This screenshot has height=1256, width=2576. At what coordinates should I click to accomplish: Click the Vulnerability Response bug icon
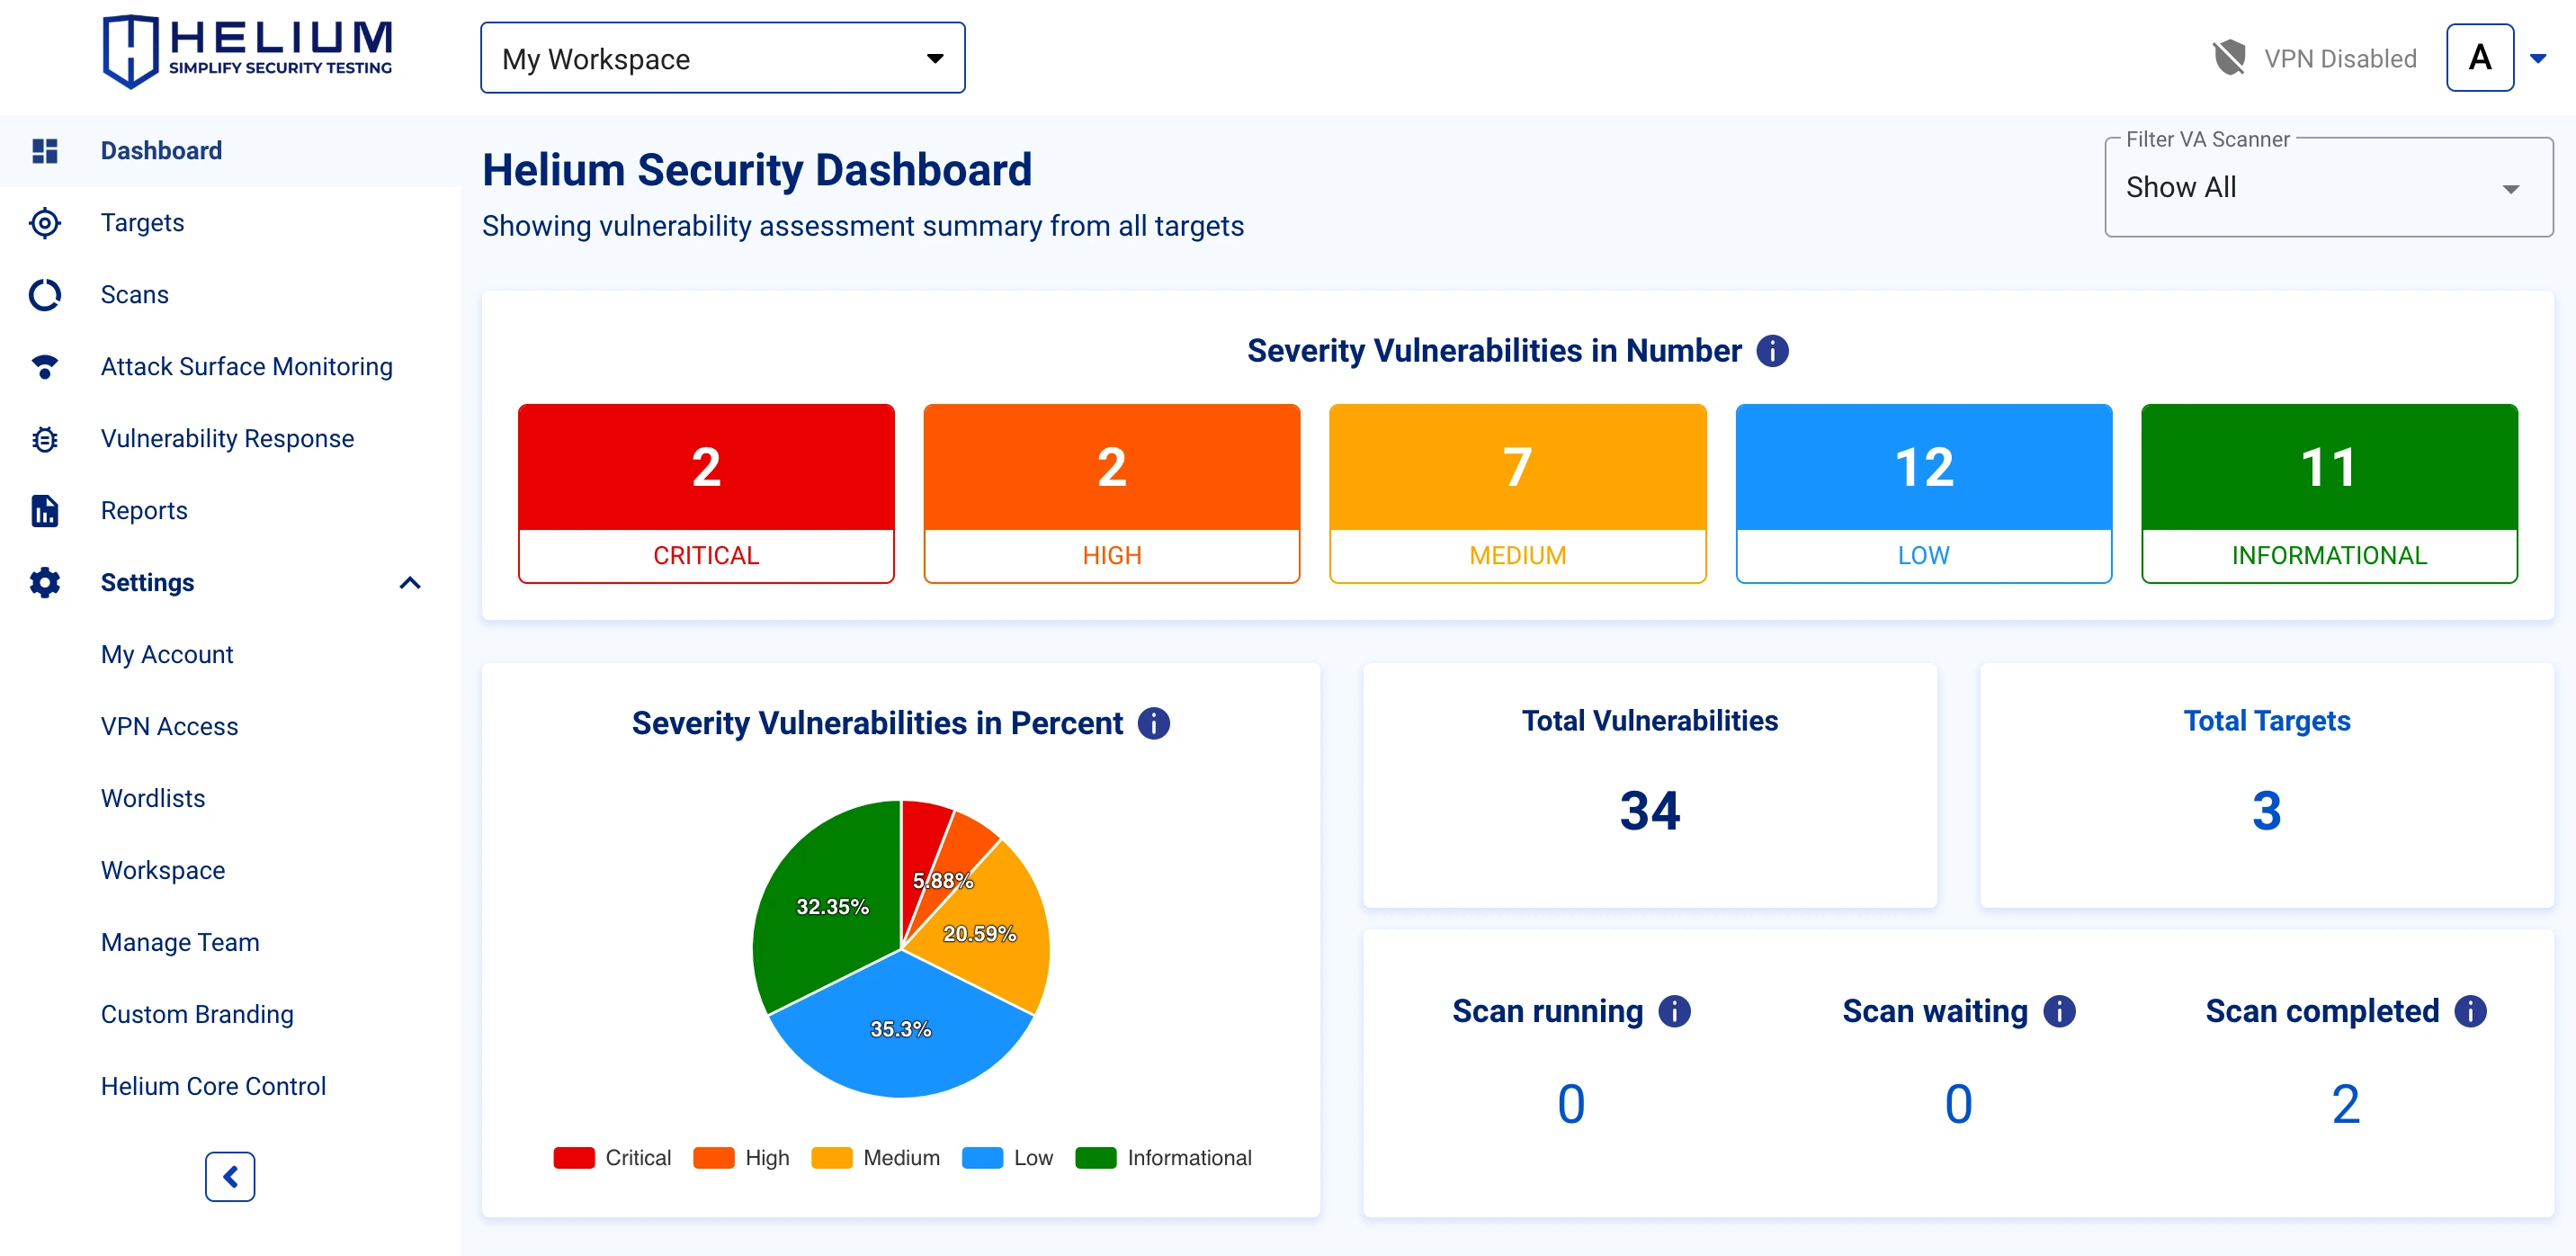[x=44, y=439]
